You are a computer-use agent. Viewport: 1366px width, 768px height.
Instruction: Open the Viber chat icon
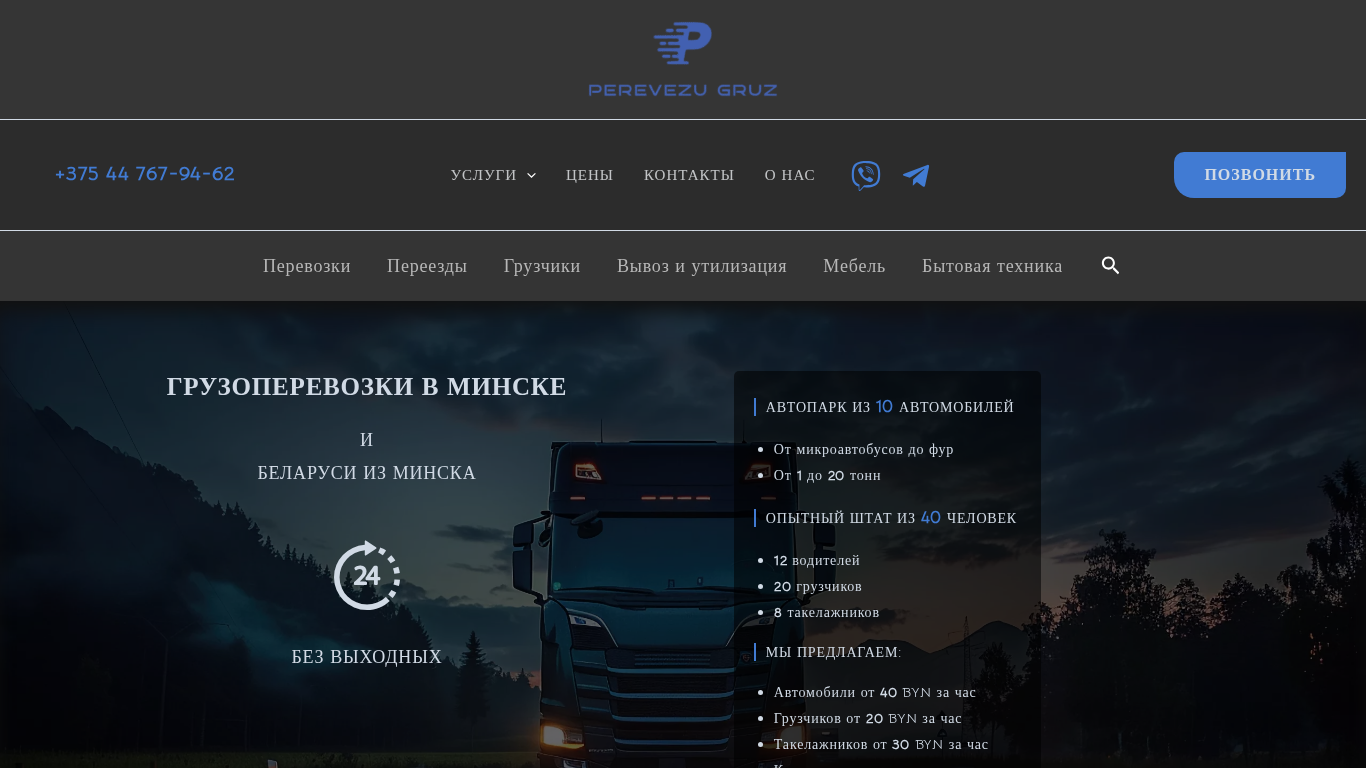tap(866, 175)
